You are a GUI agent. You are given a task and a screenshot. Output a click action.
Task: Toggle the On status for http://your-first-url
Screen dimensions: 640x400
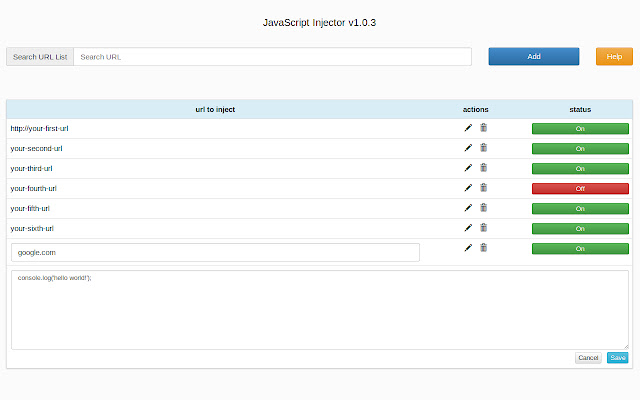[580, 129]
